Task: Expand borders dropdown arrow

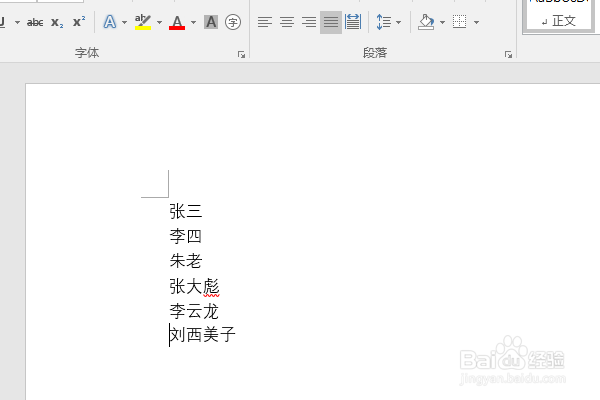Action: (476, 23)
